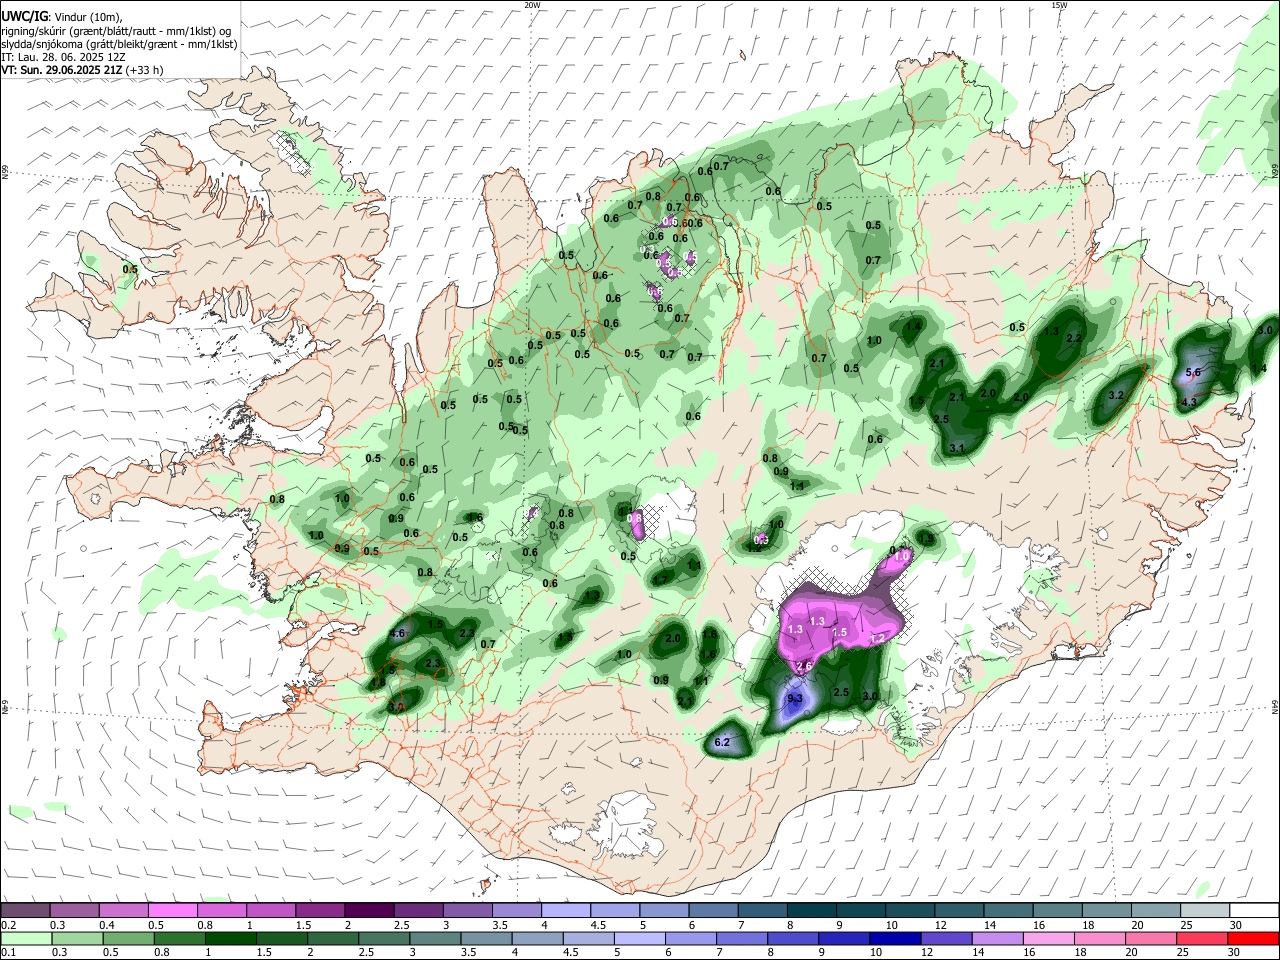Click the 2.2 precipitation value on the map
This screenshot has width=1280, height=960.
(x=1075, y=339)
